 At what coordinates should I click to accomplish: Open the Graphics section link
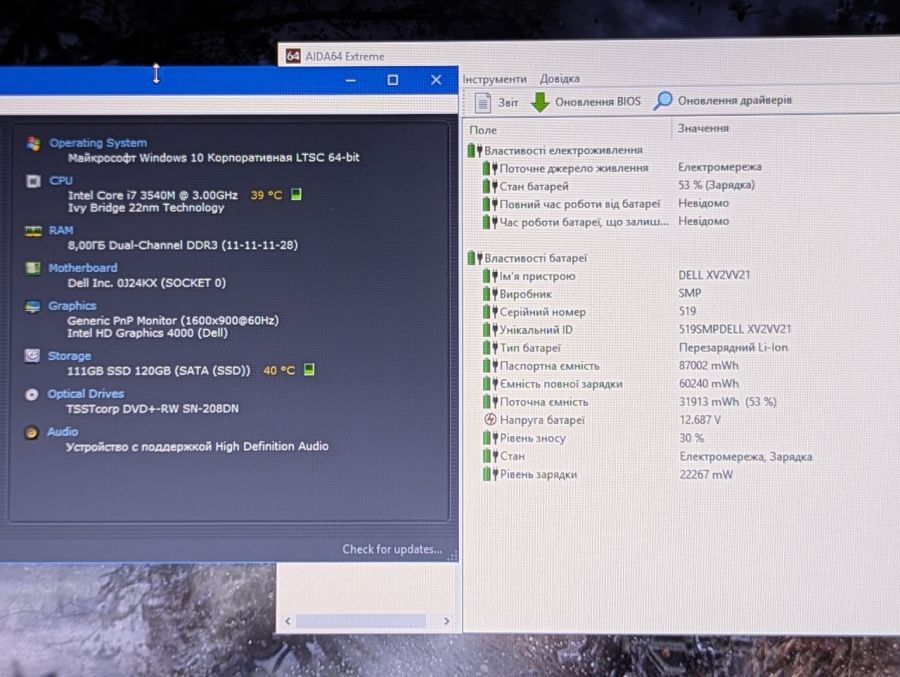tap(72, 305)
